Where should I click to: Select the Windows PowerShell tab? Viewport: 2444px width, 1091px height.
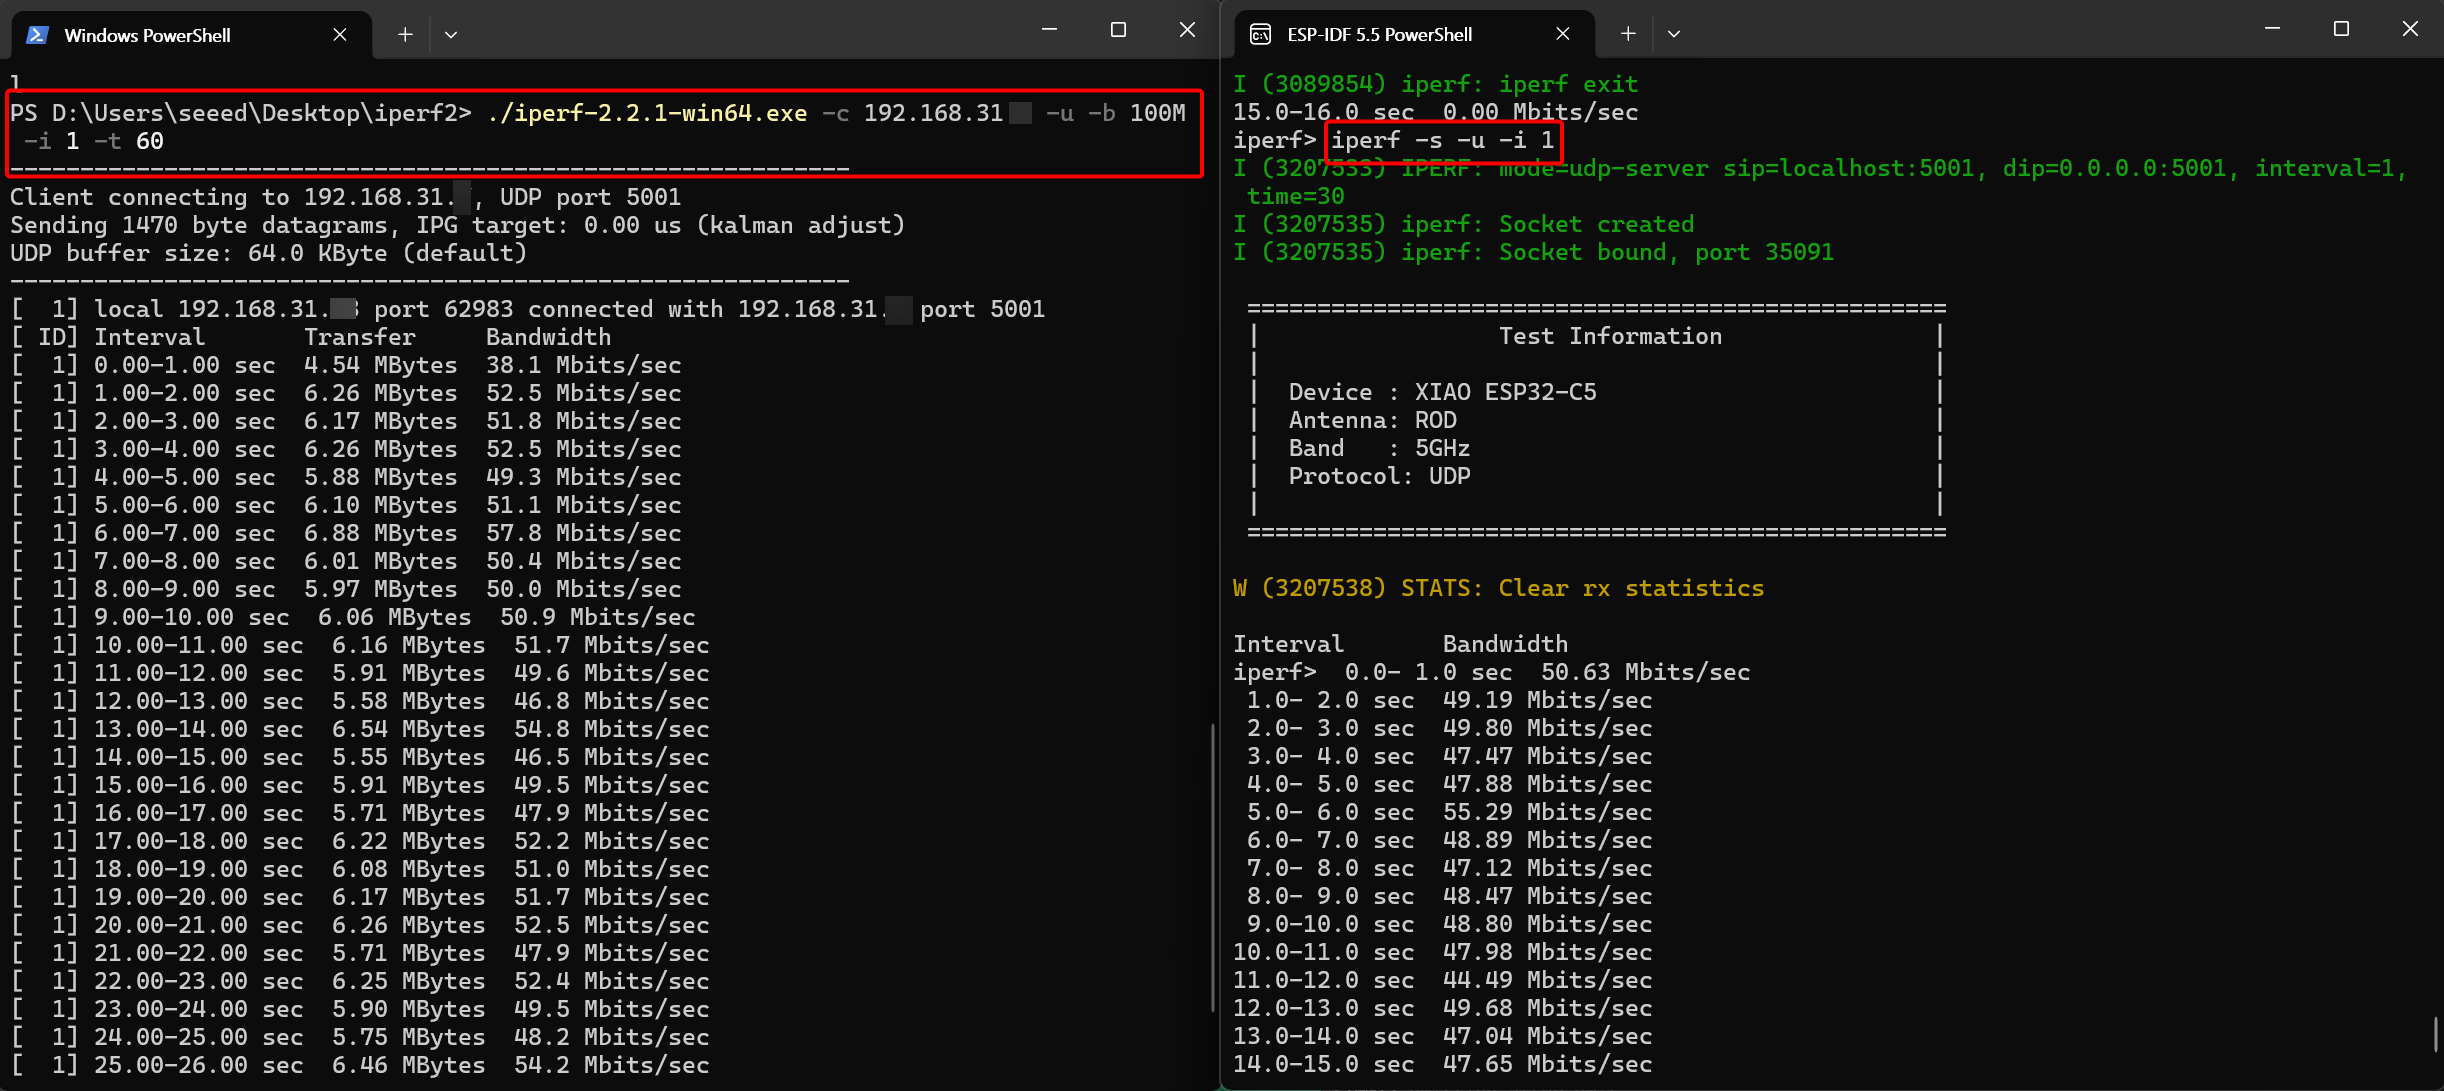pyautogui.click(x=147, y=35)
